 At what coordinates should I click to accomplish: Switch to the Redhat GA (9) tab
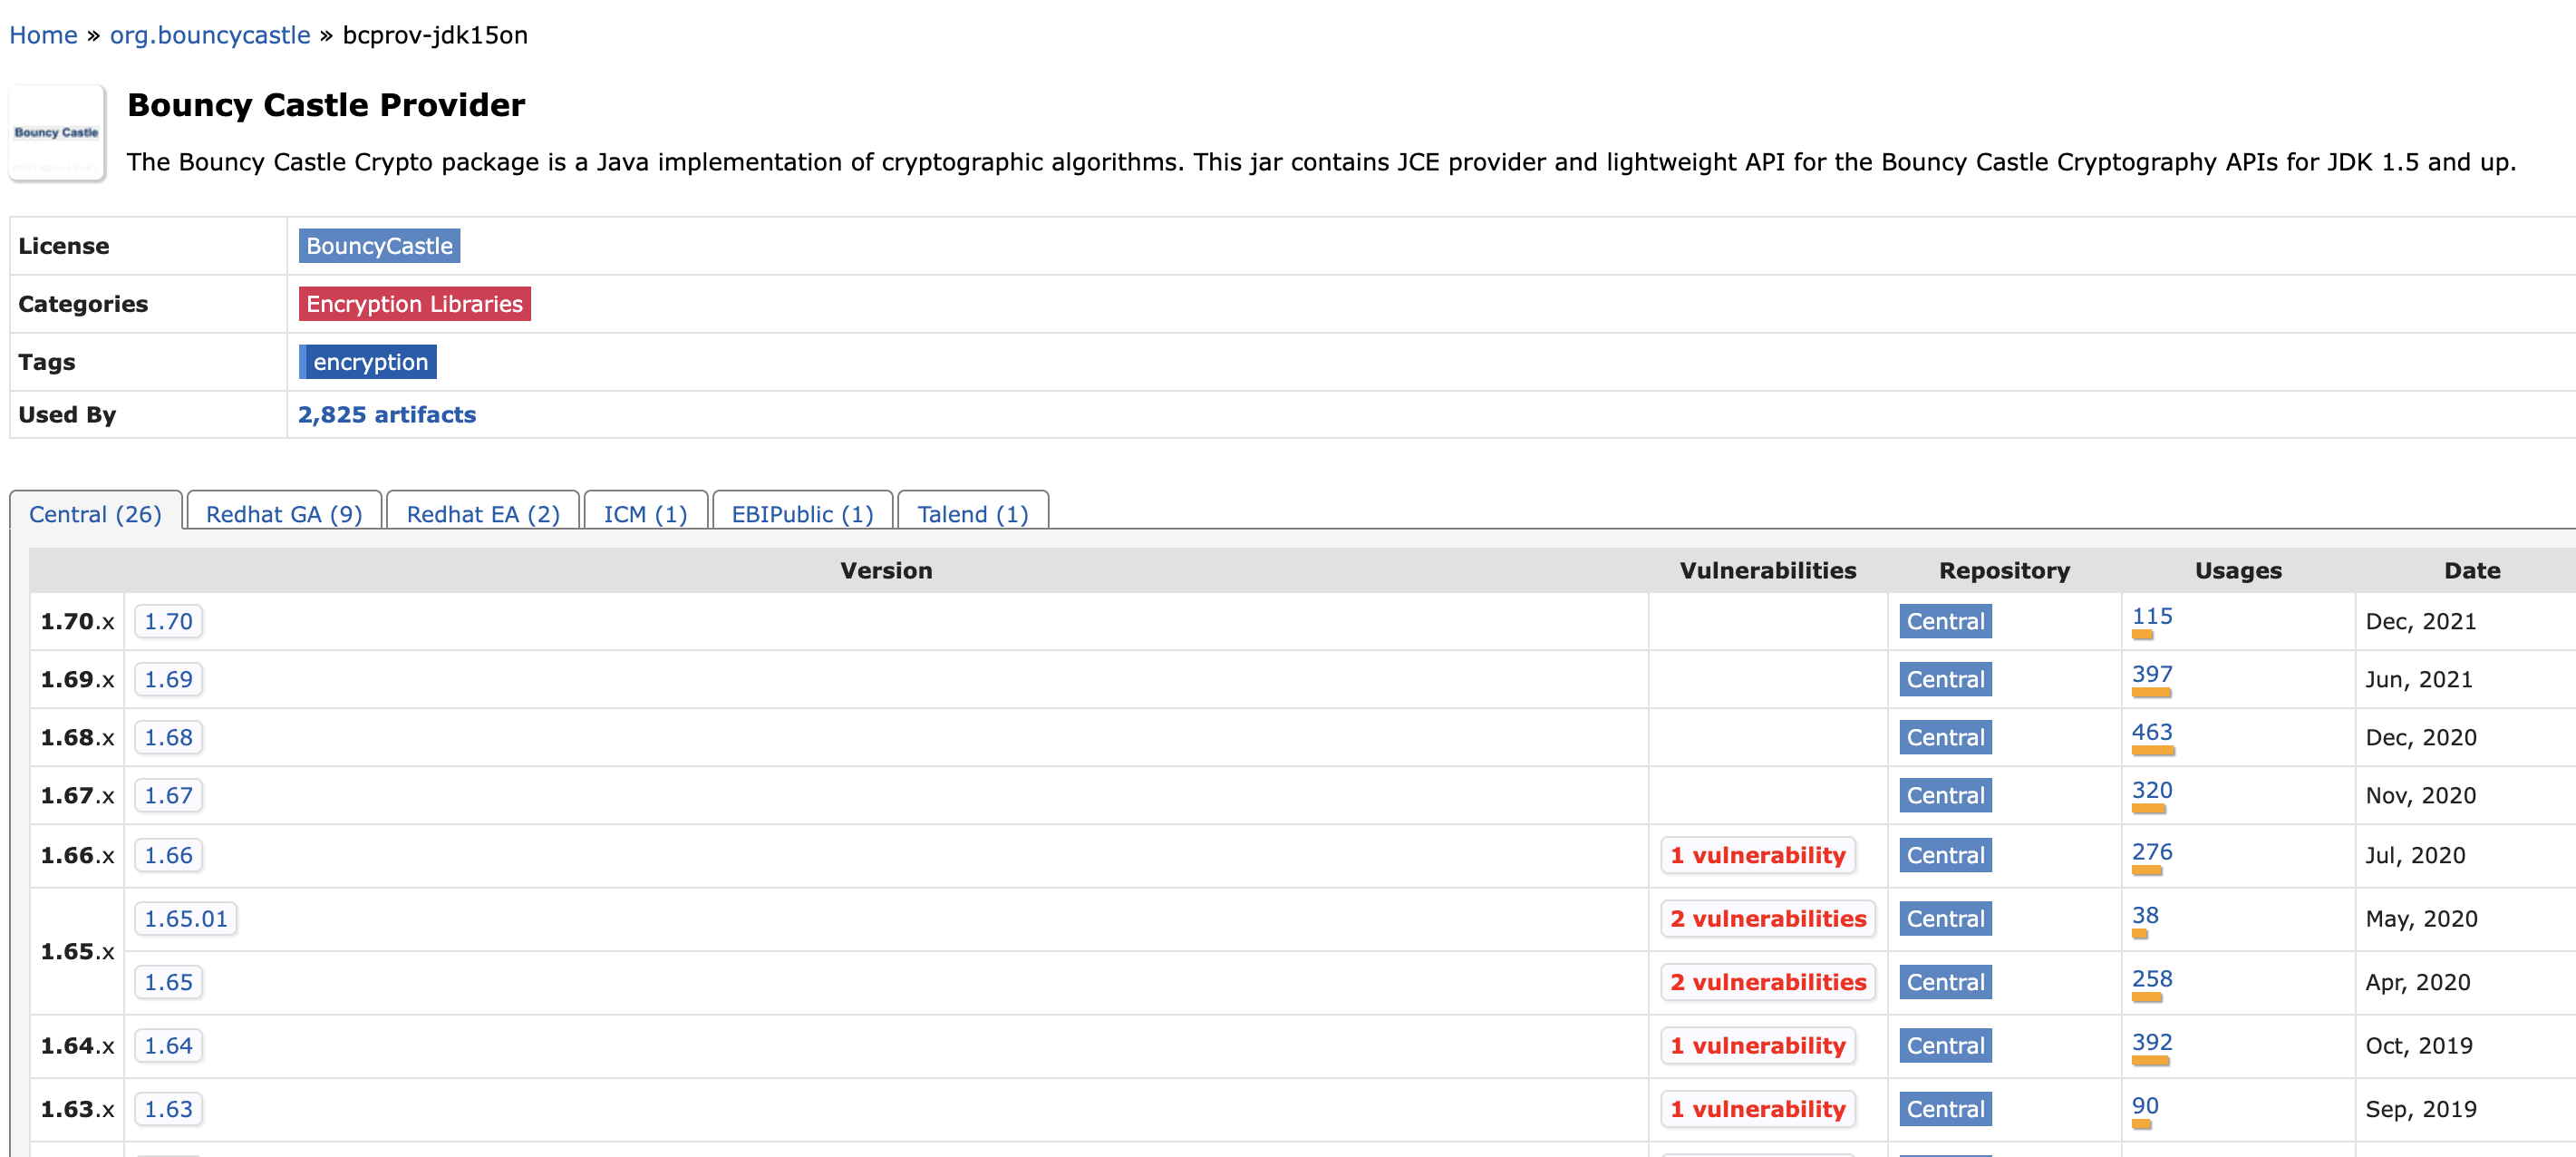pyautogui.click(x=284, y=514)
